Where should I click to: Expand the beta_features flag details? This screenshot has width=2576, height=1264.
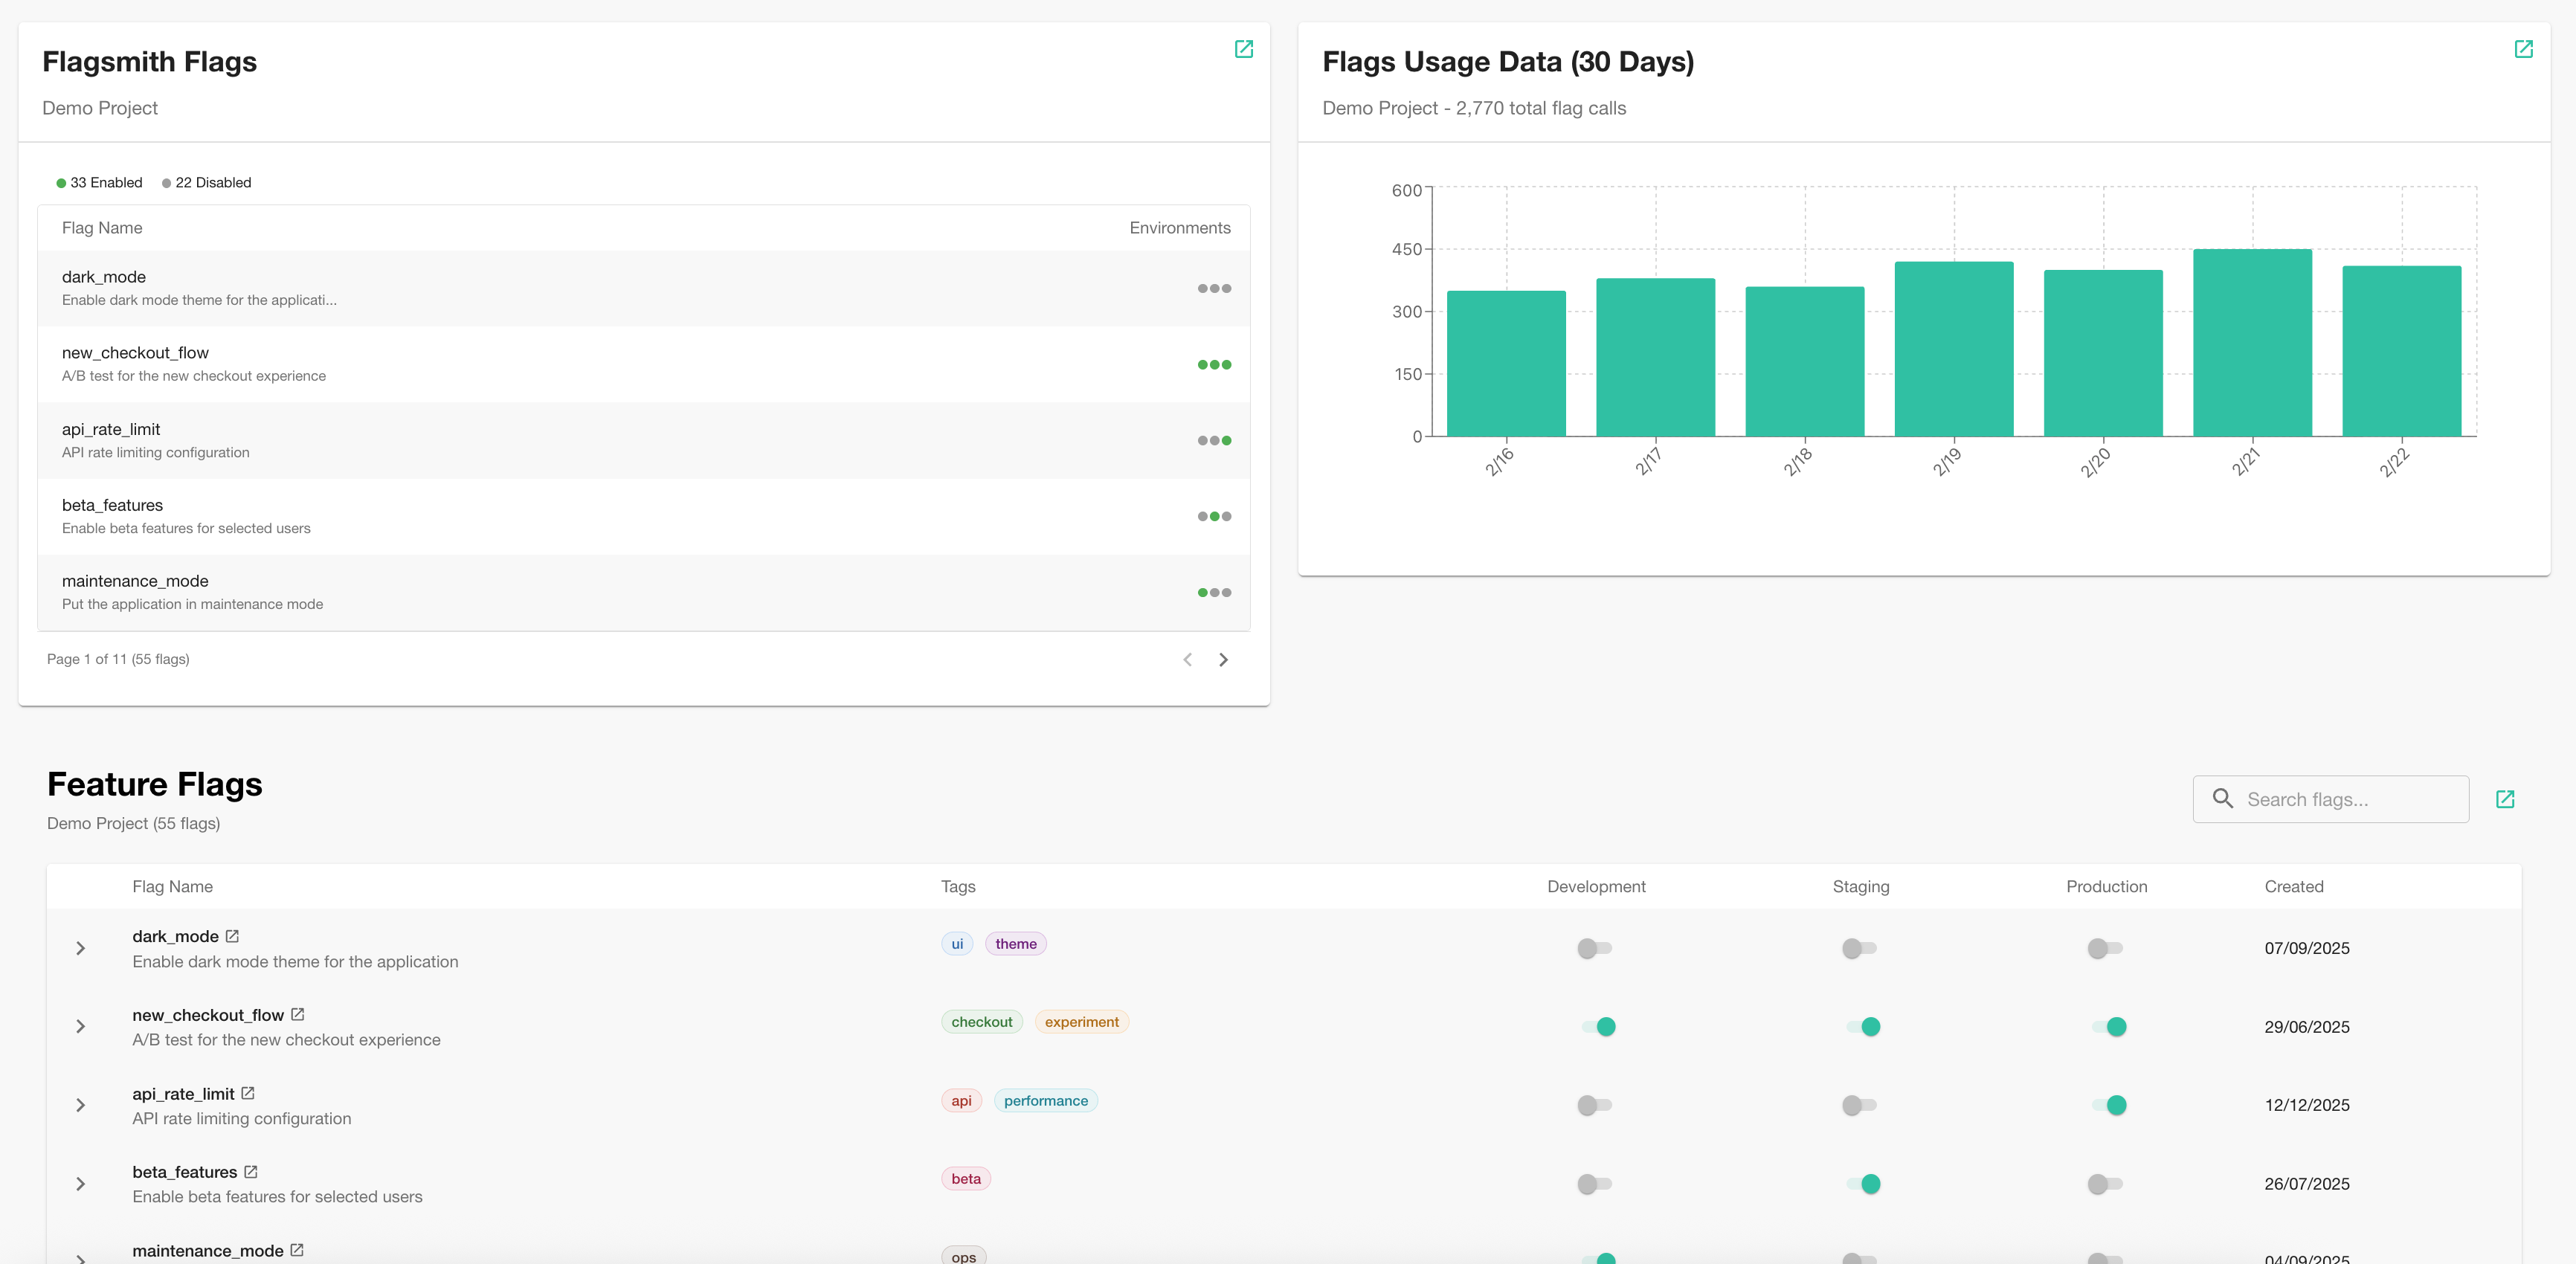click(x=80, y=1184)
